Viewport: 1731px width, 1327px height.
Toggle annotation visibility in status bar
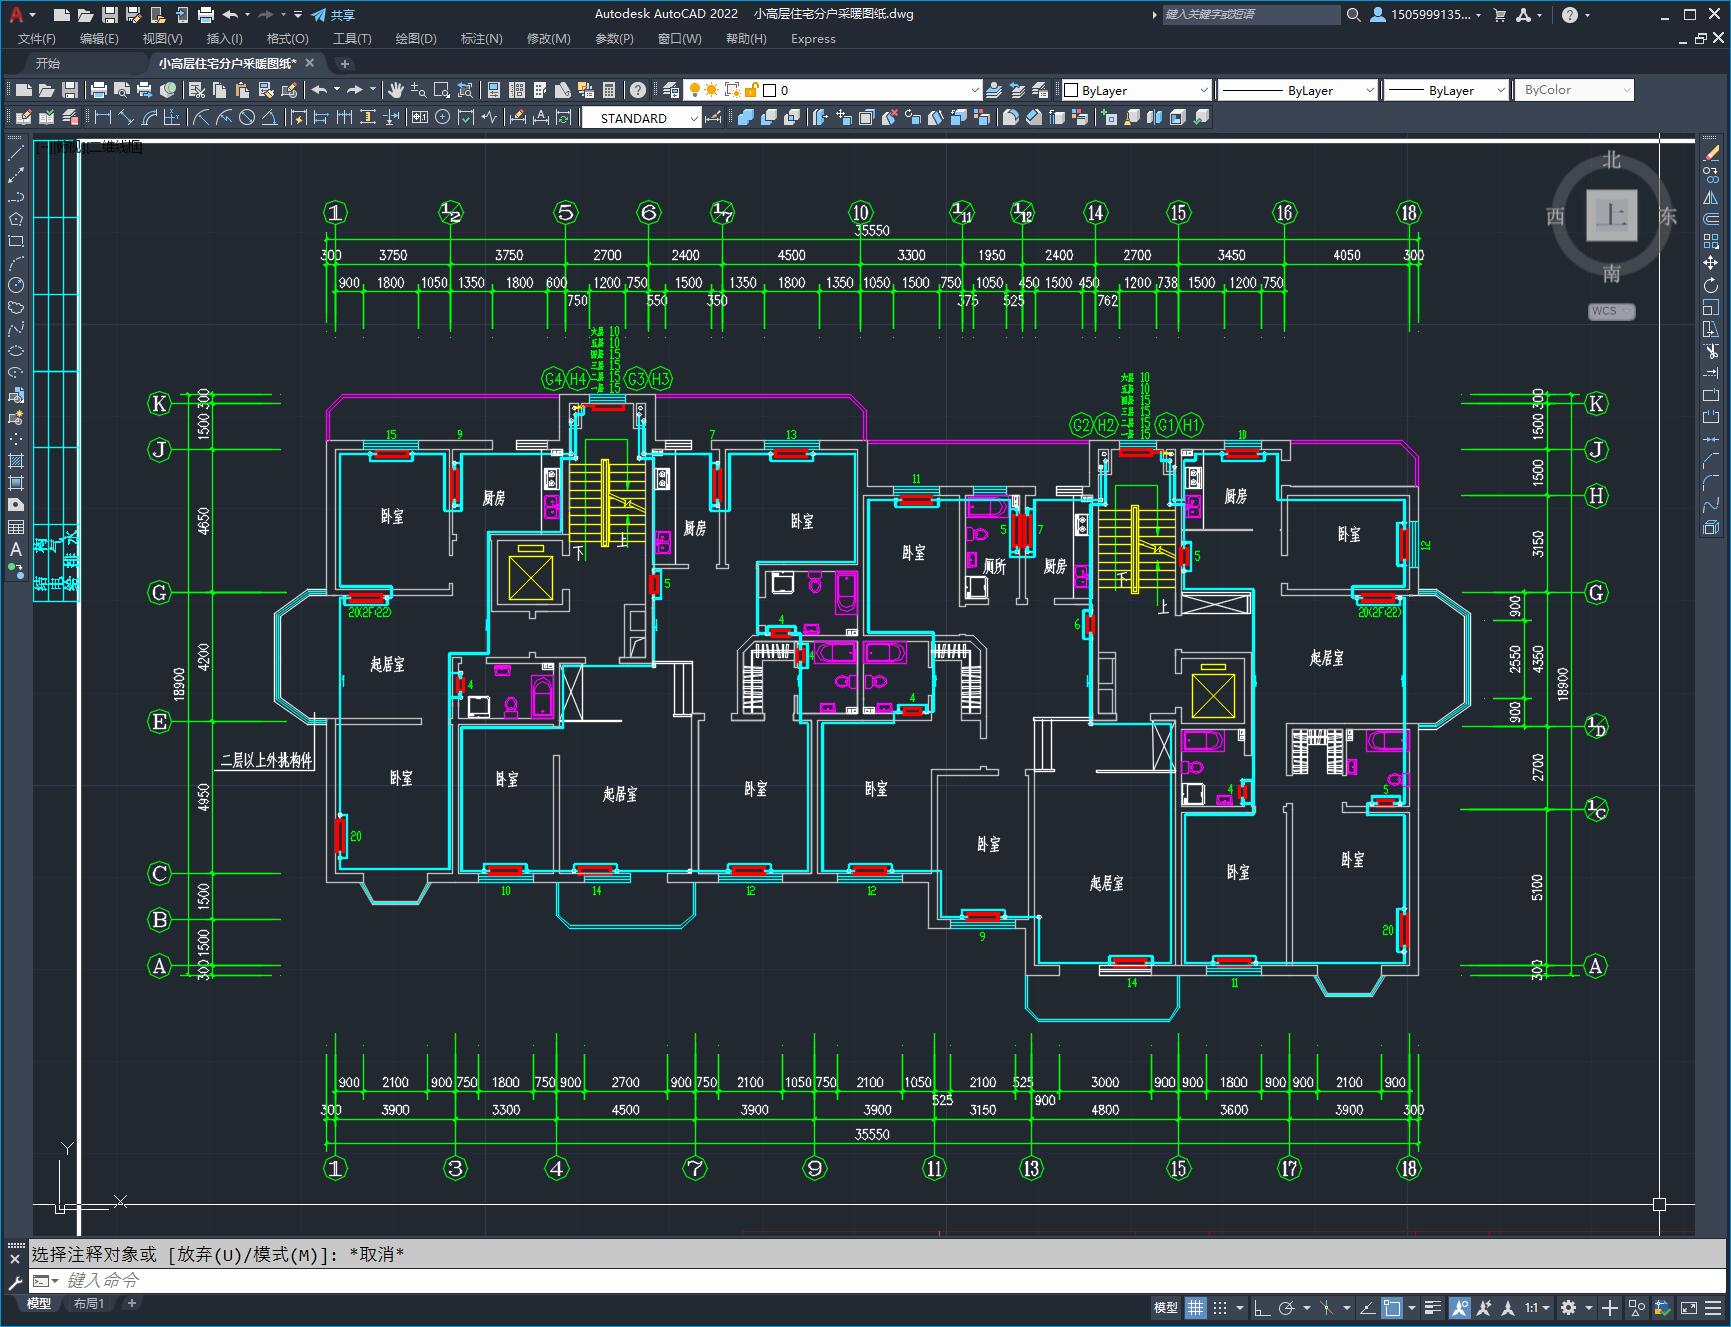(1460, 1307)
